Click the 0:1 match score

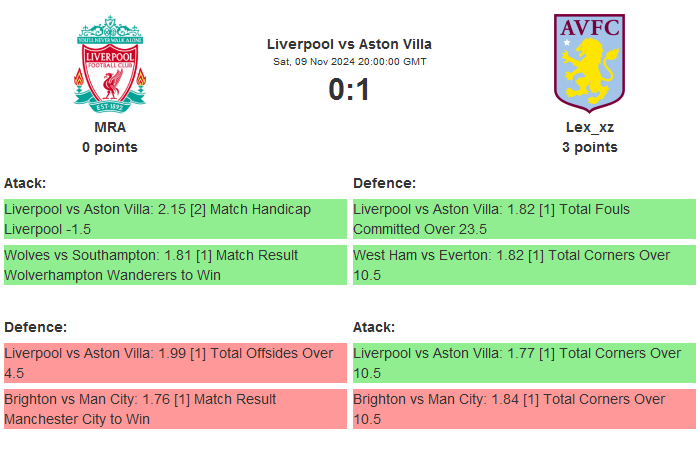[349, 90]
